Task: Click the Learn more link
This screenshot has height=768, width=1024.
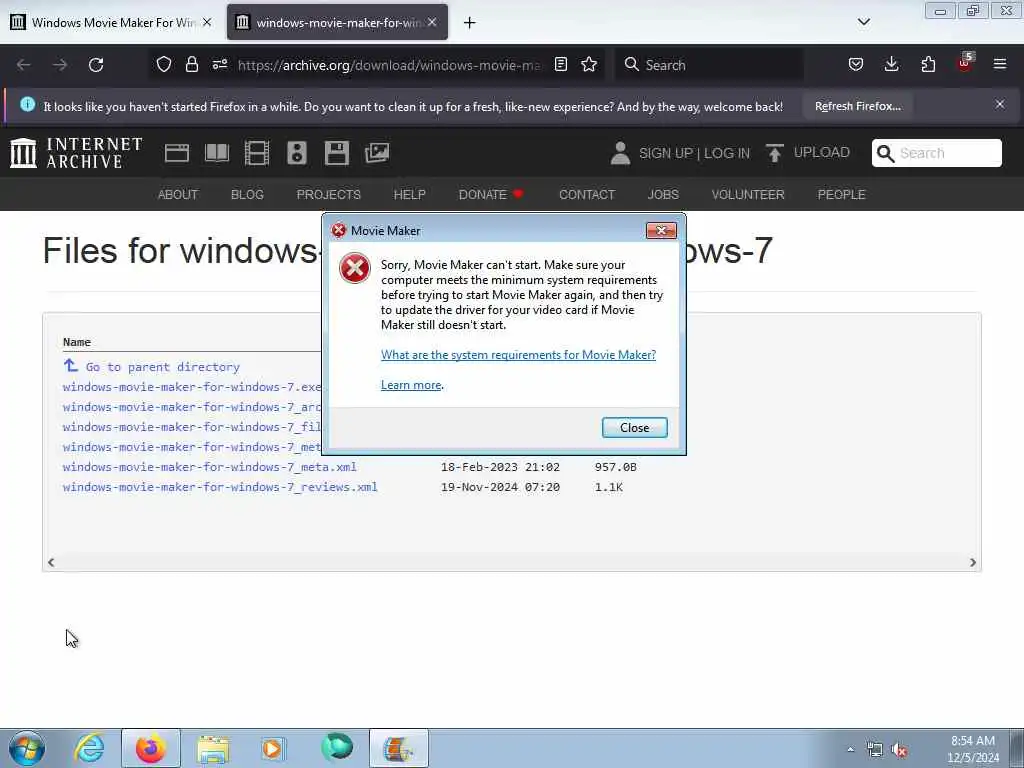Action: pos(411,385)
